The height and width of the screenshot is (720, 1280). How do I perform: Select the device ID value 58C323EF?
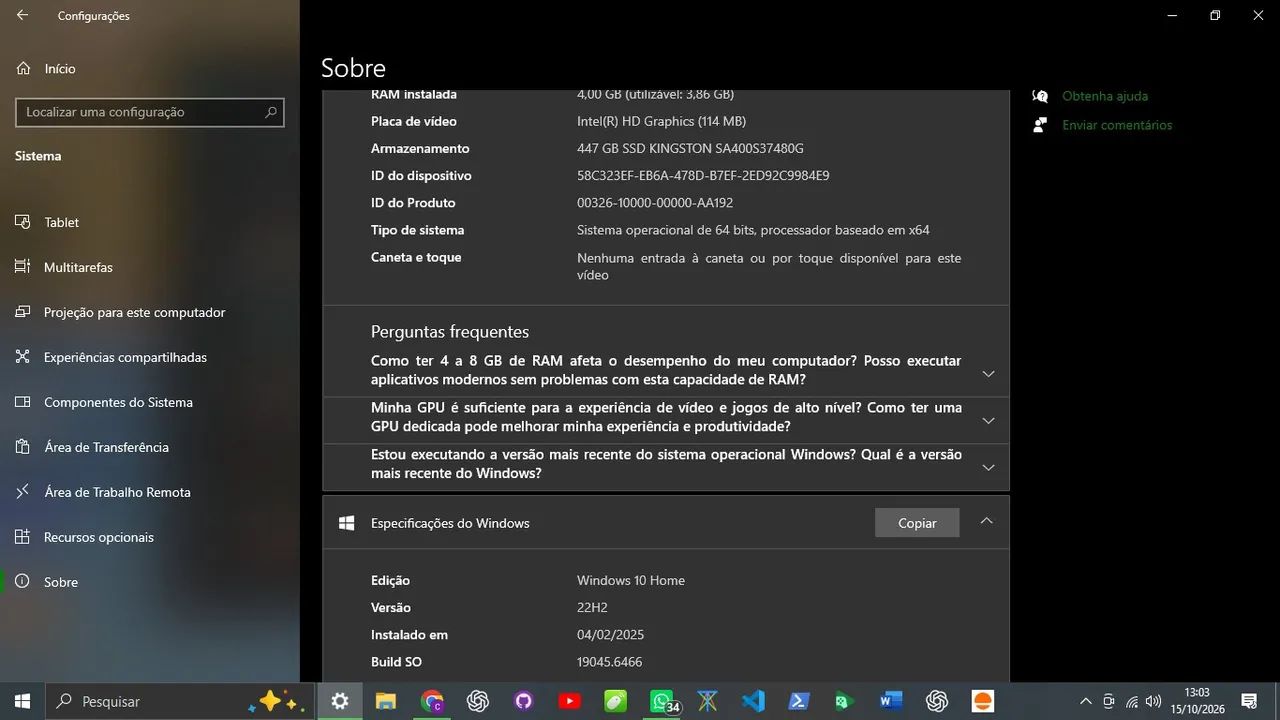pyautogui.click(x=703, y=175)
